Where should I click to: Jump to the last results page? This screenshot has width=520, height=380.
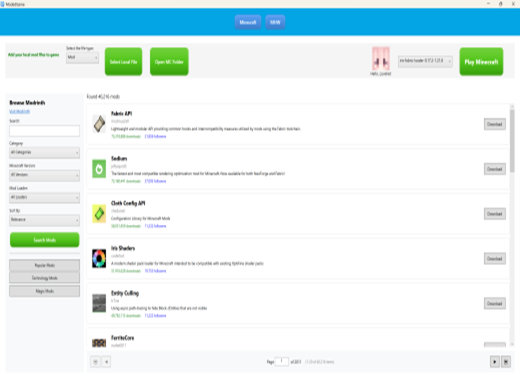click(x=506, y=362)
